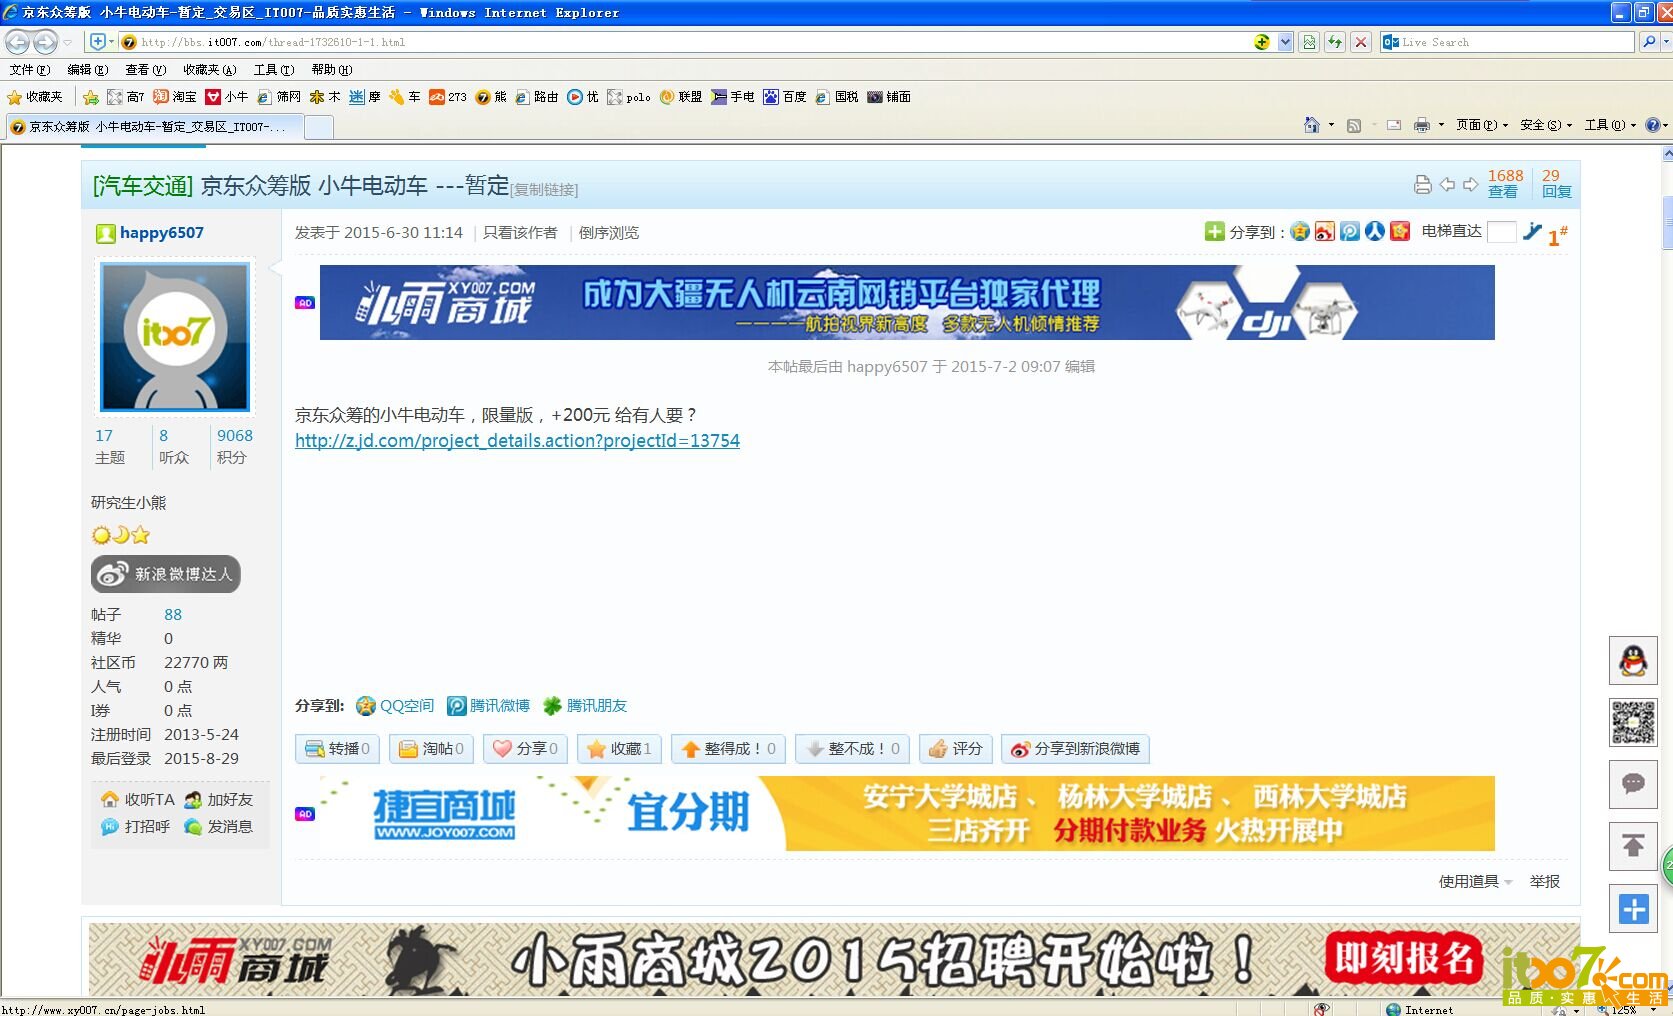Click the Add to favorites bar star icon
Viewport: 1673px width, 1016px height.
(x=91, y=97)
